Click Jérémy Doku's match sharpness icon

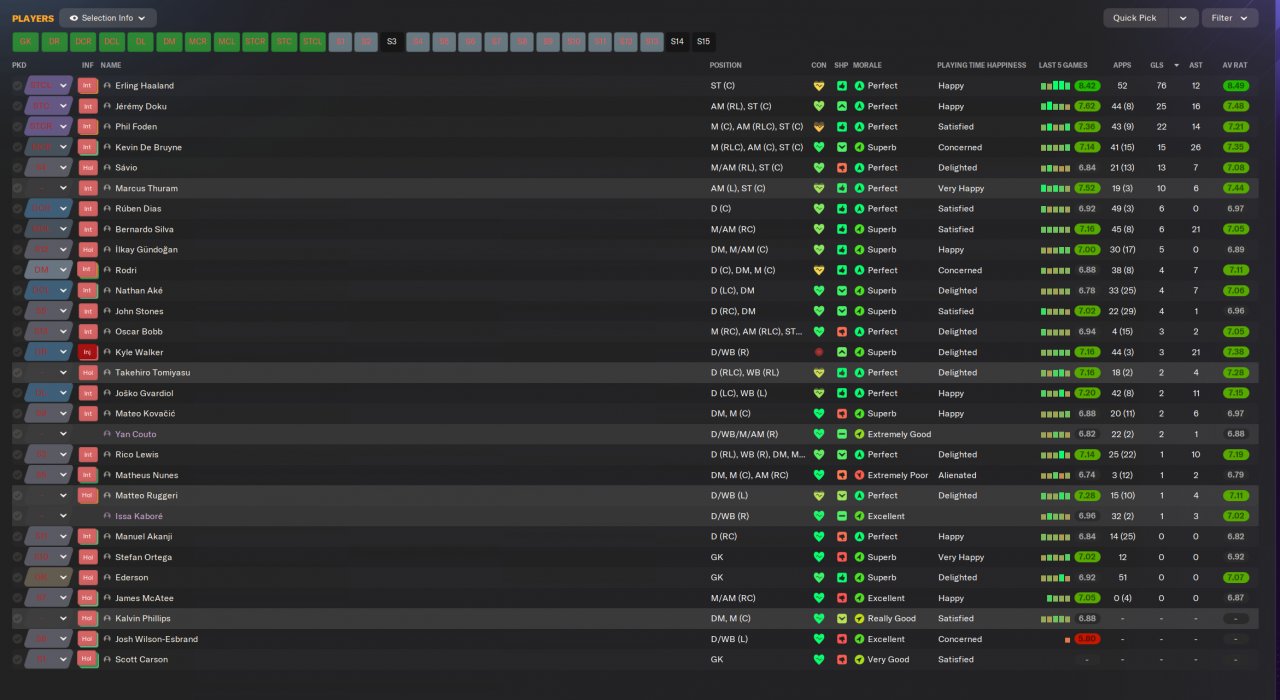[842, 106]
